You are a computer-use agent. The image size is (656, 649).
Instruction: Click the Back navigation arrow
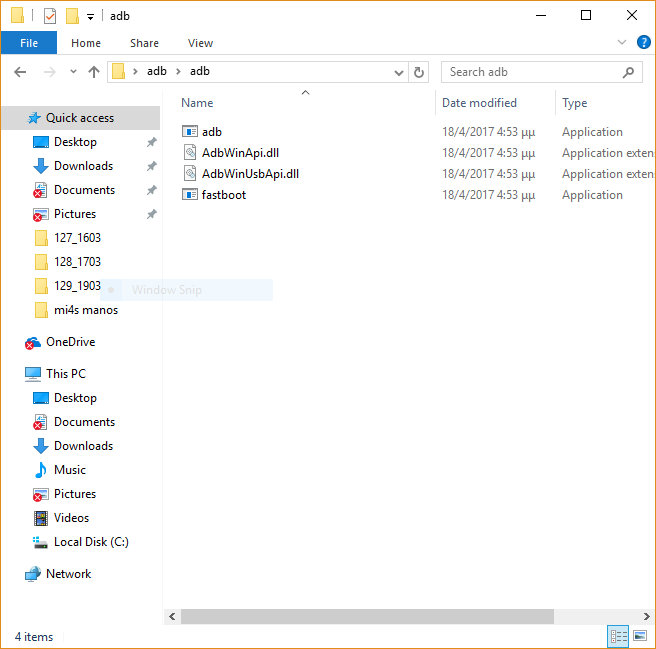point(20,72)
